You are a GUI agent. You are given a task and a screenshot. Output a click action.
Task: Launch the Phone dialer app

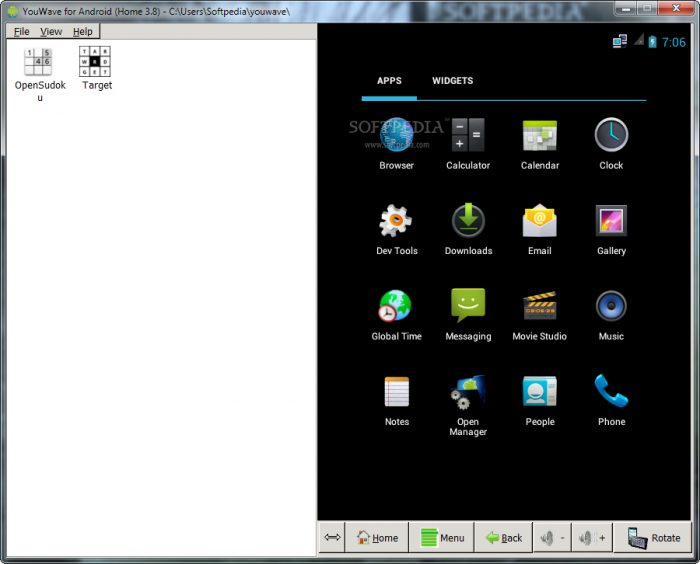(611, 391)
